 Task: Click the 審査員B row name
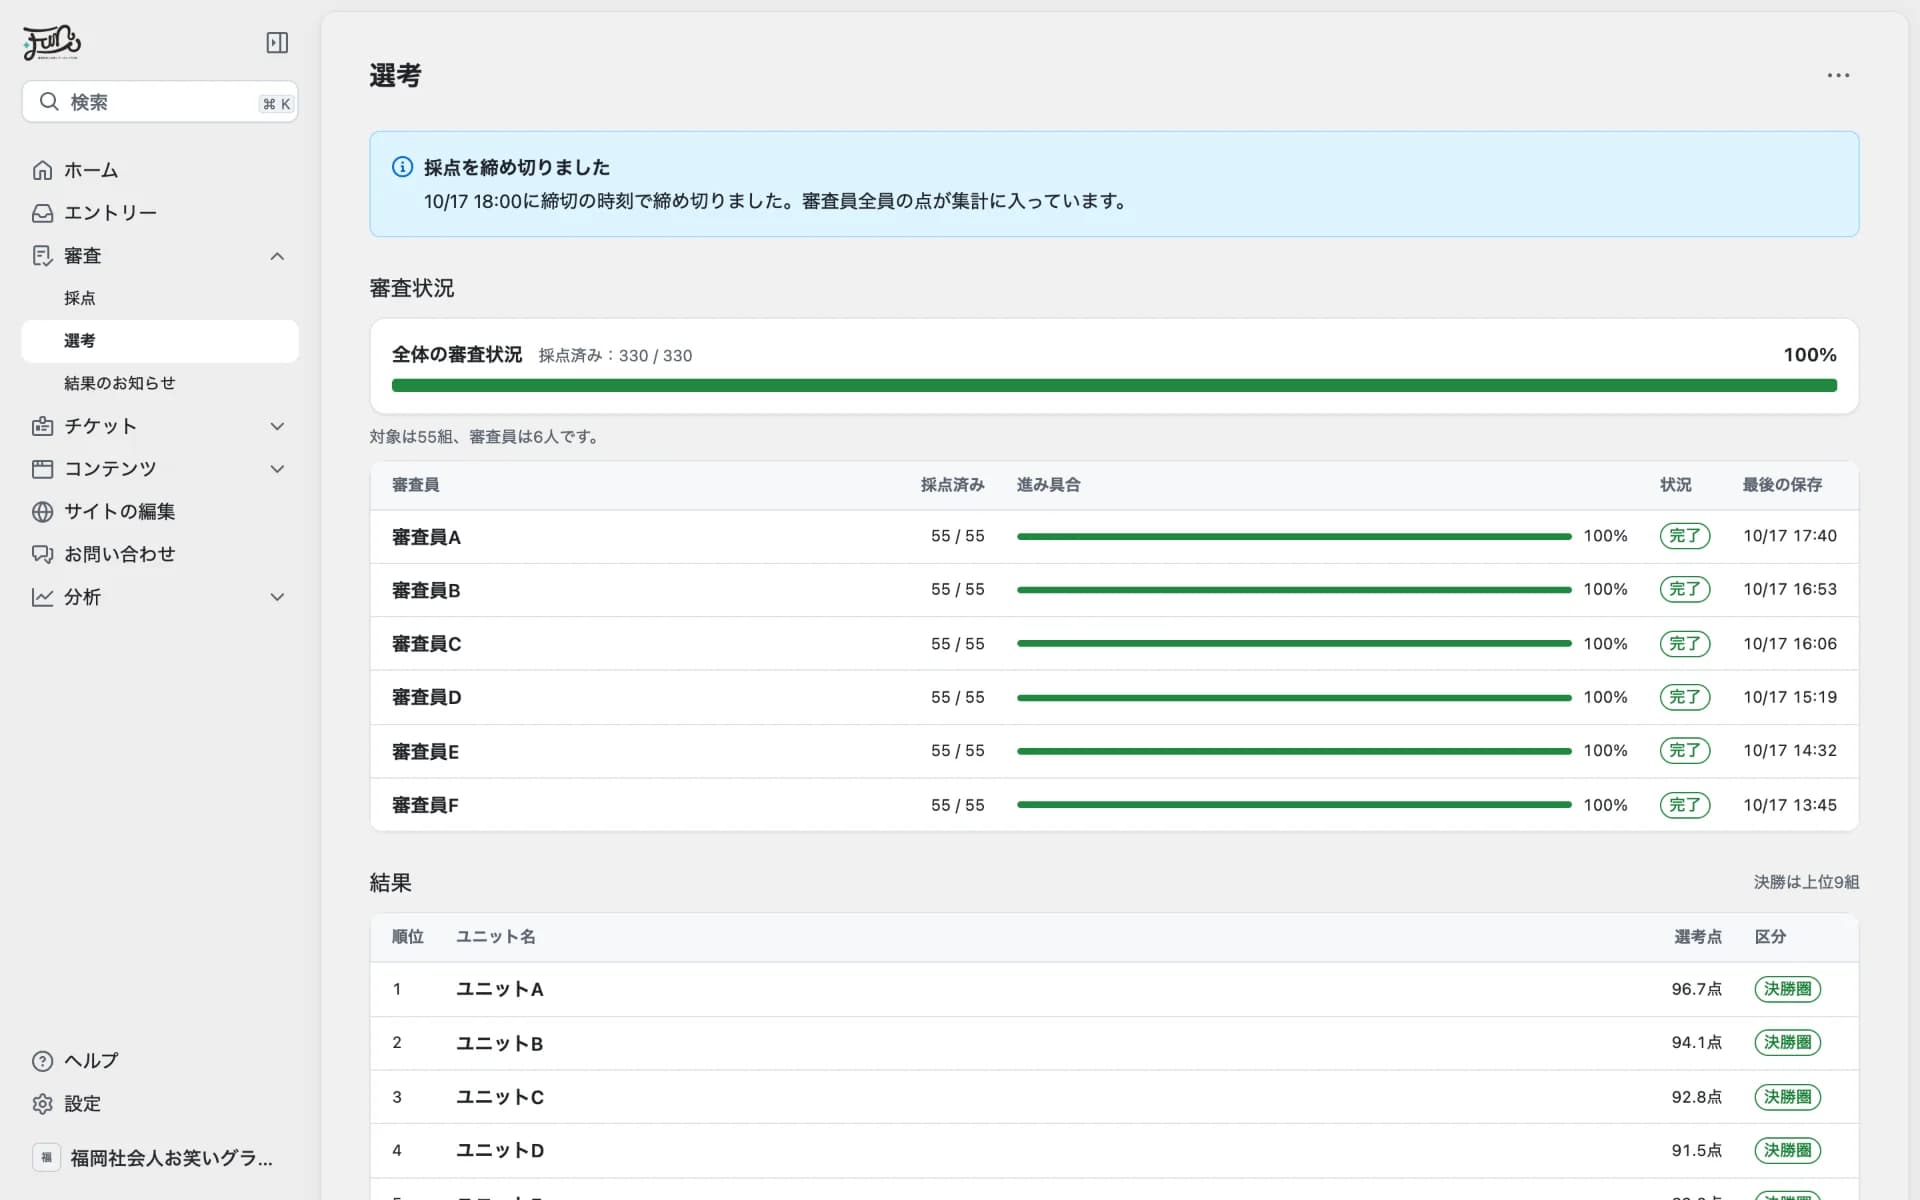point(426,591)
